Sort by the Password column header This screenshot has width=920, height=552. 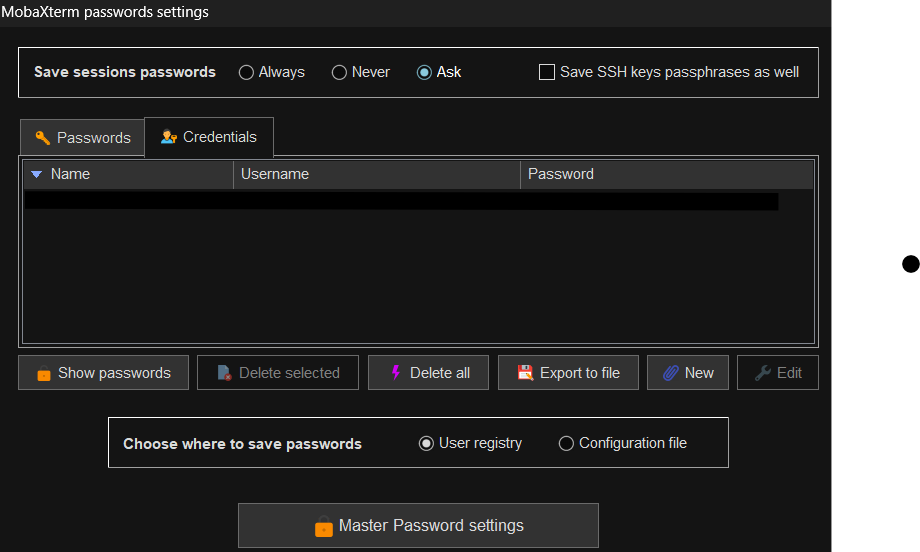667,174
